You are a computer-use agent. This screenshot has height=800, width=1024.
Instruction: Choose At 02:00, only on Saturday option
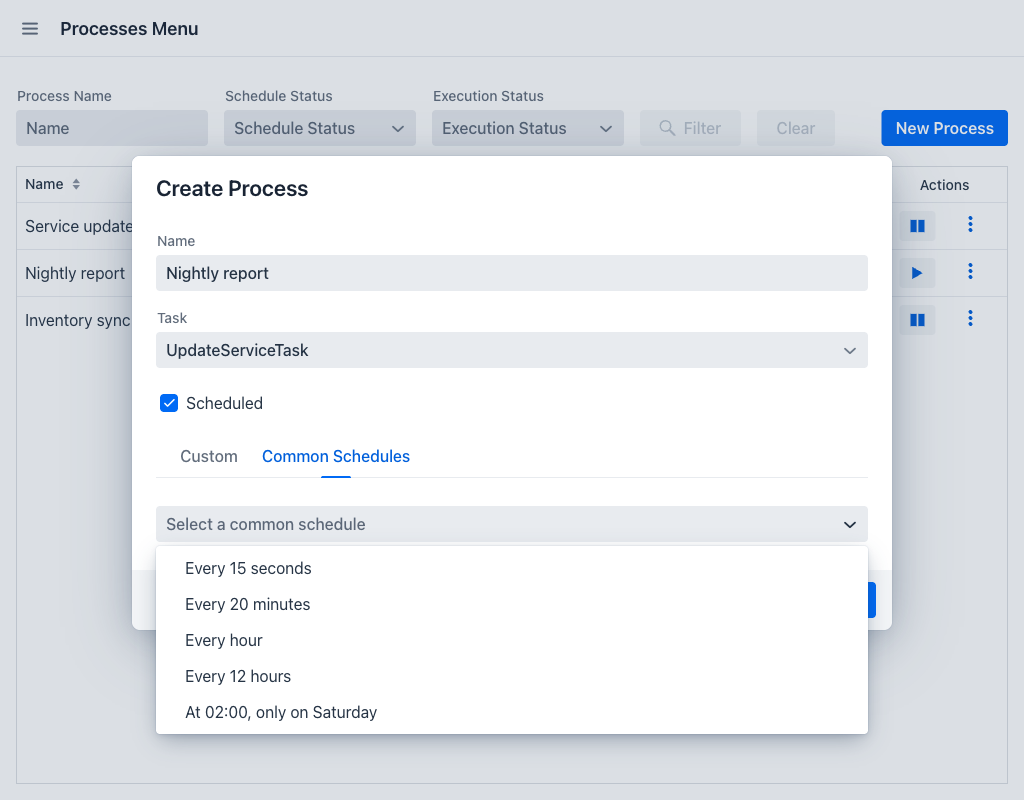(511, 712)
